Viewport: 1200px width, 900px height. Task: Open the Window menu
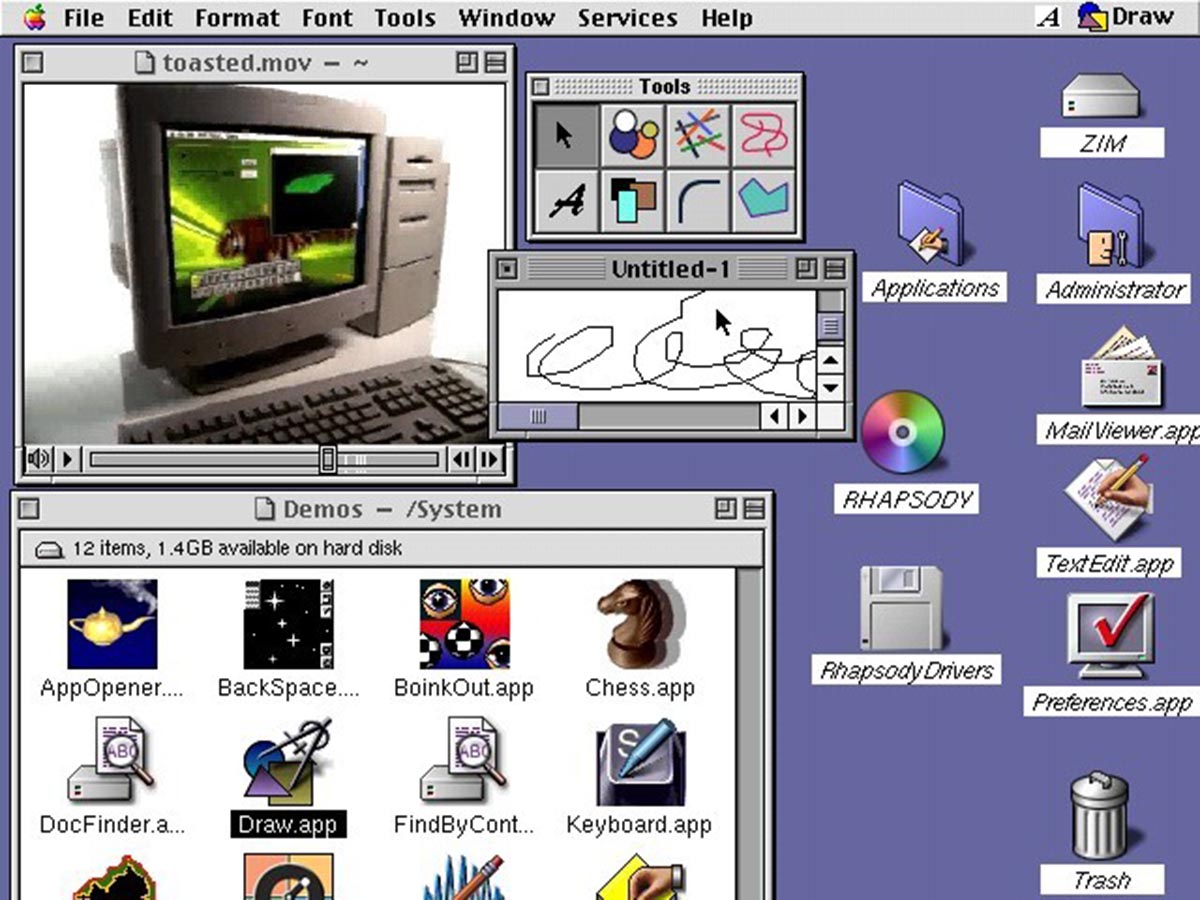506,18
